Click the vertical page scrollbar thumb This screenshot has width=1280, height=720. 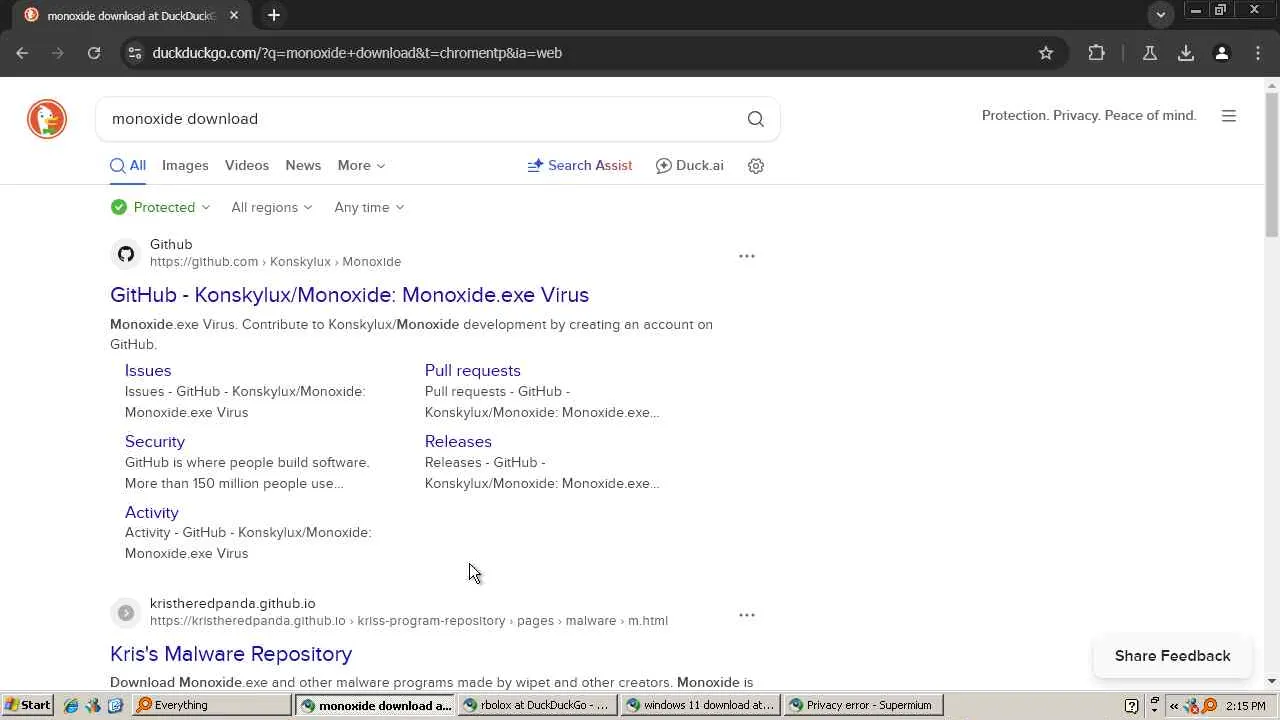coord(1272,165)
